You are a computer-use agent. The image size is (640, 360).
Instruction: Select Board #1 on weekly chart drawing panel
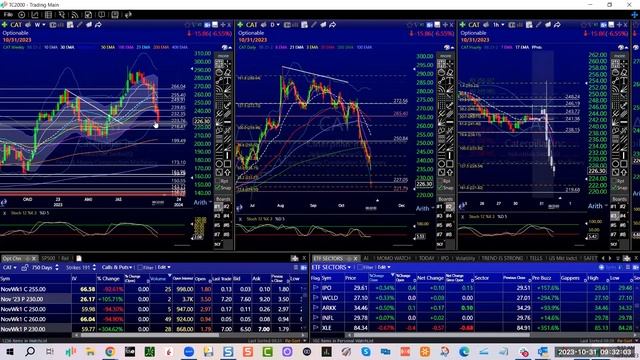218,207
